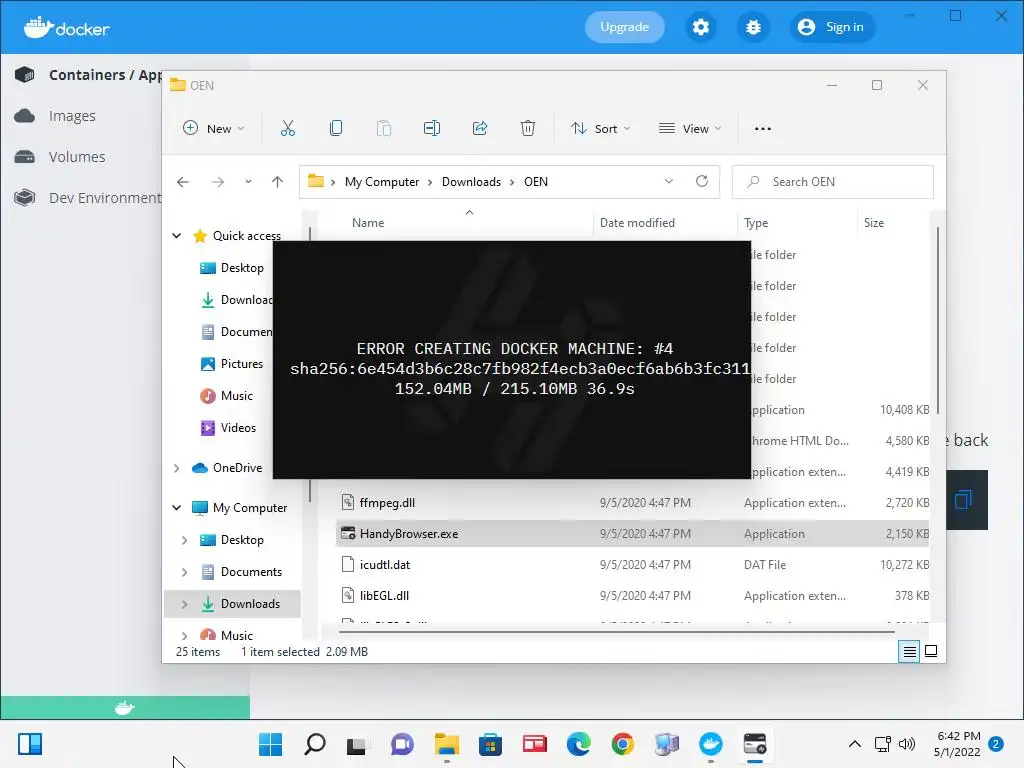
Task: Open Docker troubleshoot bug icon
Action: coord(753,27)
